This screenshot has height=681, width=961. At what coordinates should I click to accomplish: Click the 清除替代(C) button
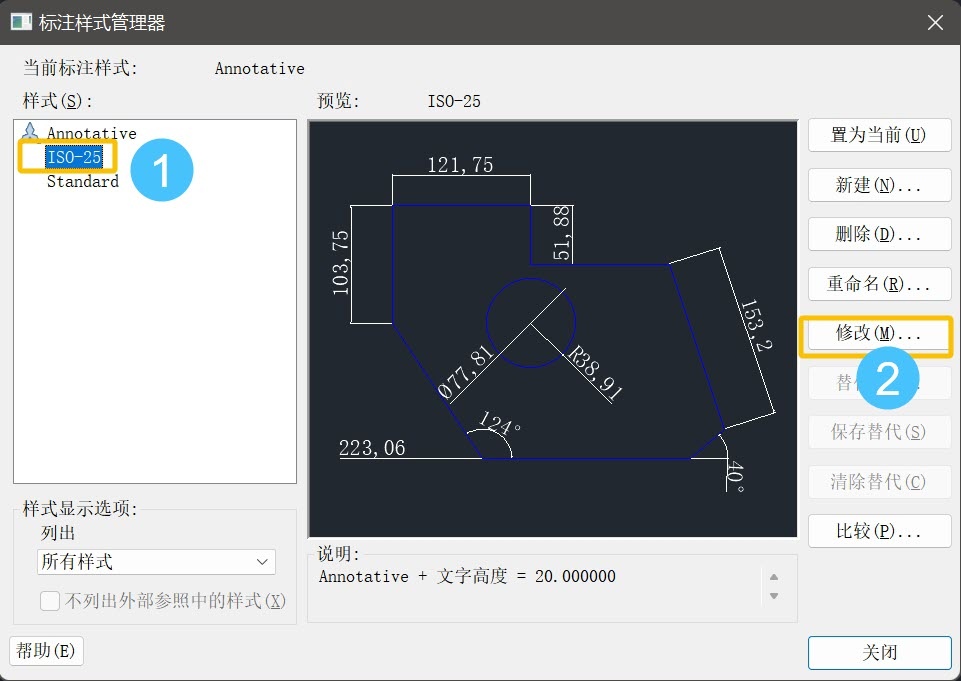(878, 482)
